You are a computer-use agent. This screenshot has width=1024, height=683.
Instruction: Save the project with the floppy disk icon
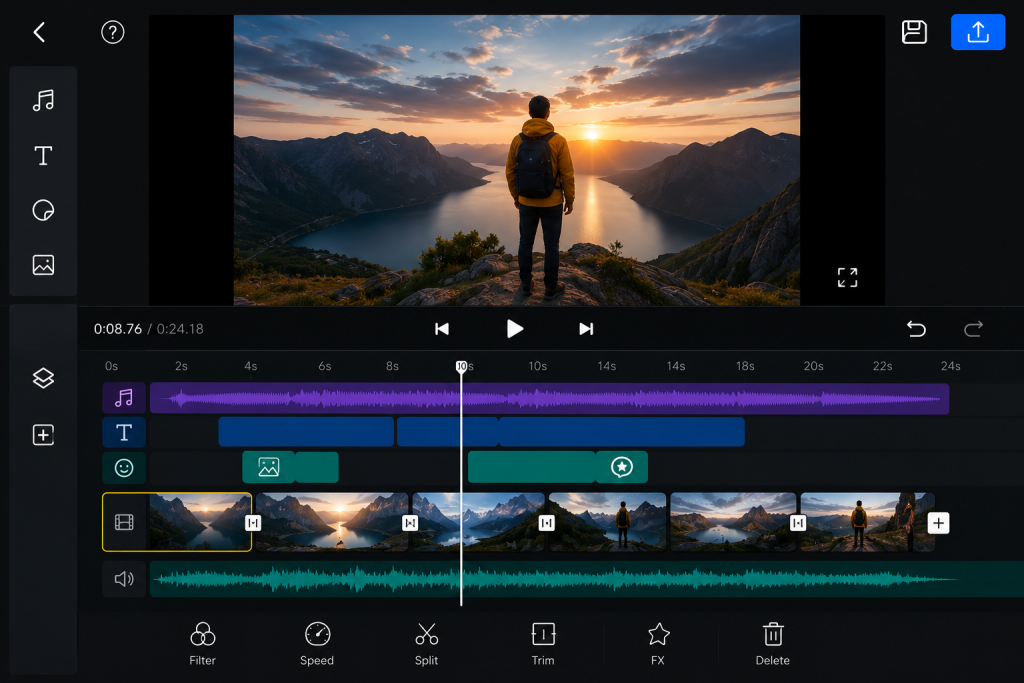(914, 32)
